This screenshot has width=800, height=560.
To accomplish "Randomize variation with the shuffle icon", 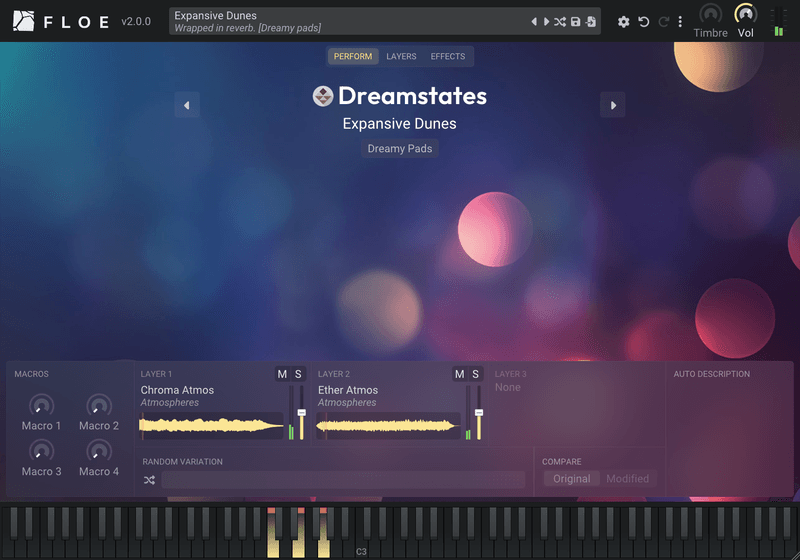I will [x=149, y=480].
